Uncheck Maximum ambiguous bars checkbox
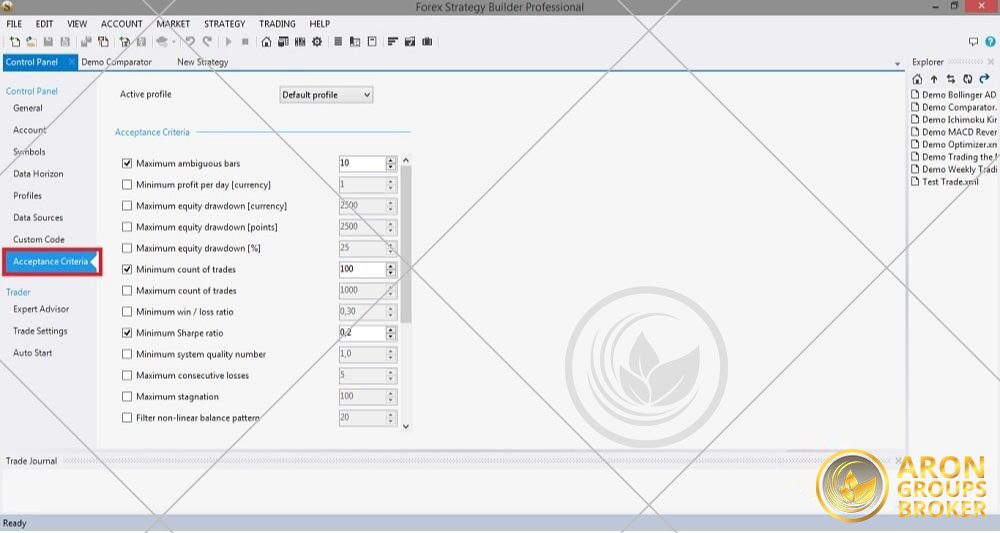 [x=127, y=163]
